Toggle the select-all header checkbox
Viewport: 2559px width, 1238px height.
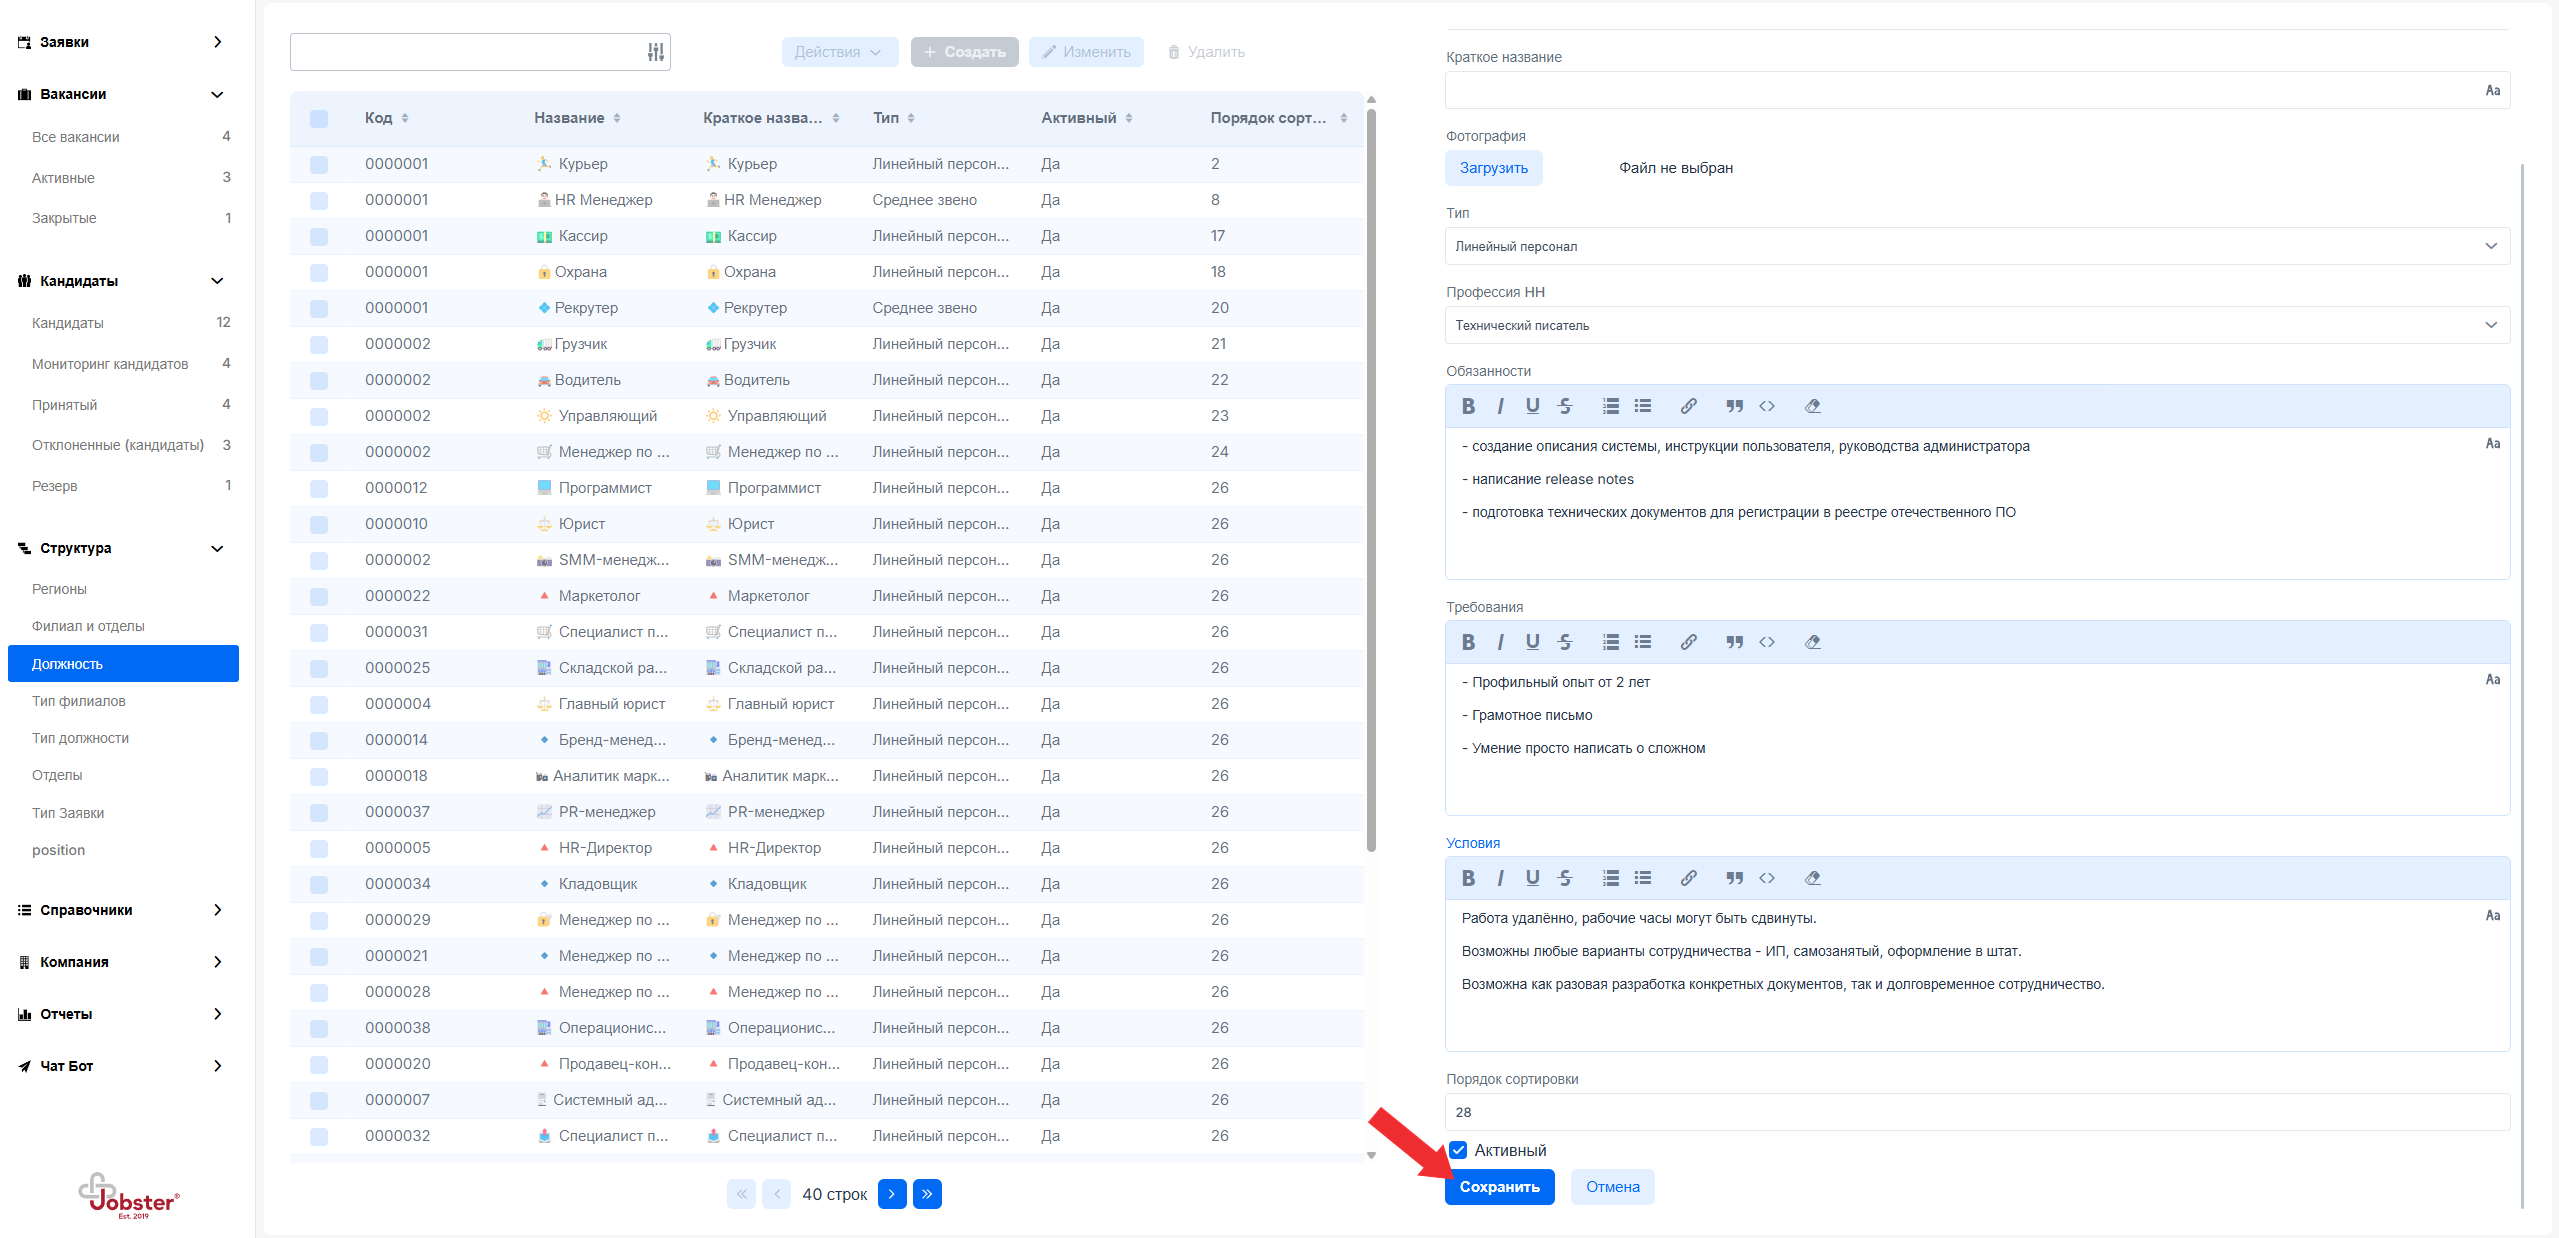pos(319,118)
